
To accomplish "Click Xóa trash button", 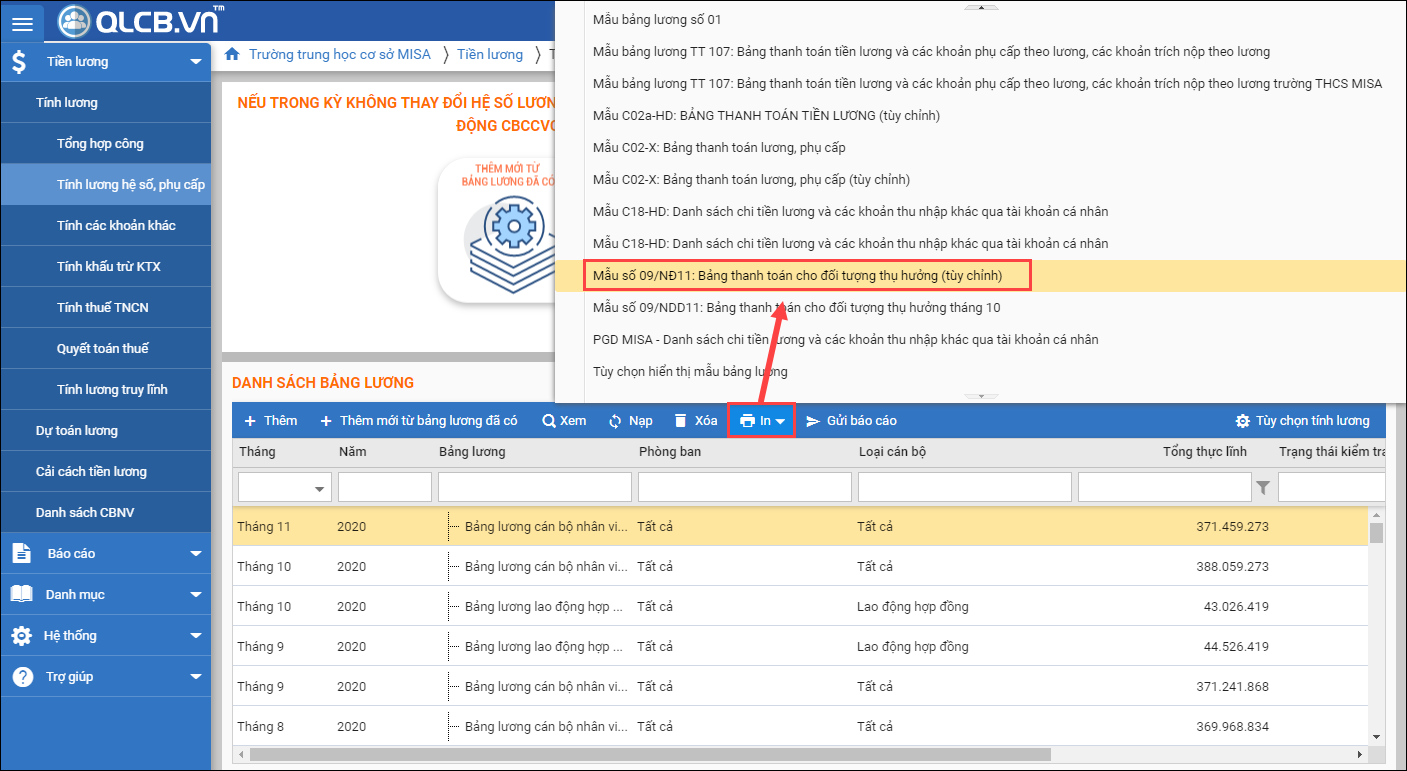I will pos(695,421).
